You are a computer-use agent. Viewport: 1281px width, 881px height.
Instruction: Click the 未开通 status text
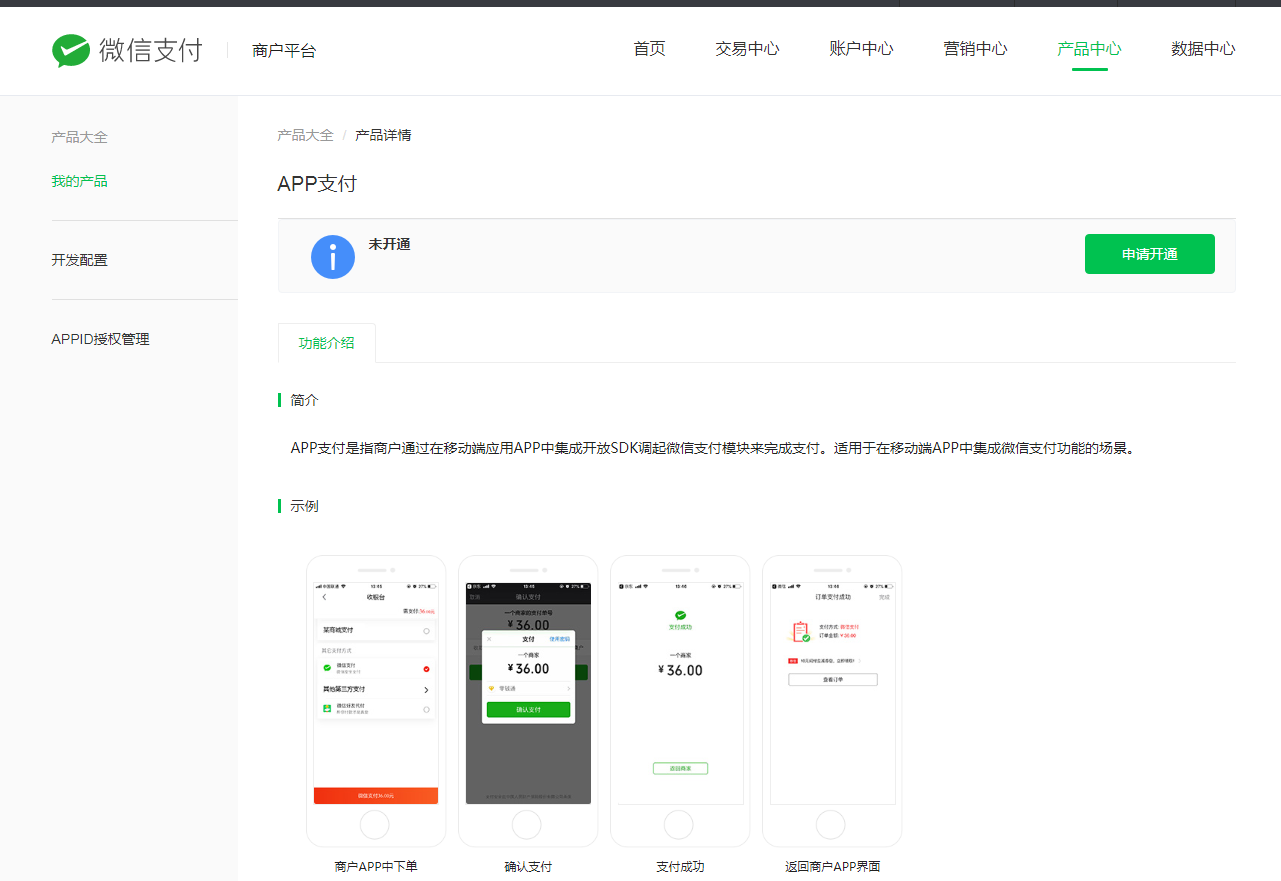[389, 244]
